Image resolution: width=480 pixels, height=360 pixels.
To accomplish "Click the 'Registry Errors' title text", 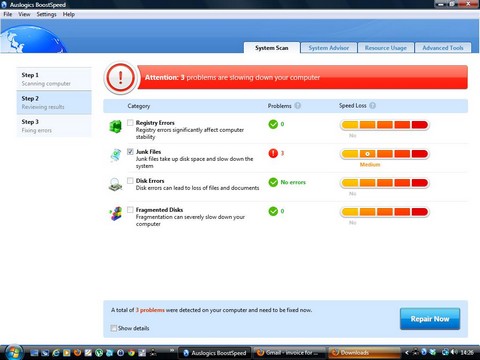I will click(155, 123).
